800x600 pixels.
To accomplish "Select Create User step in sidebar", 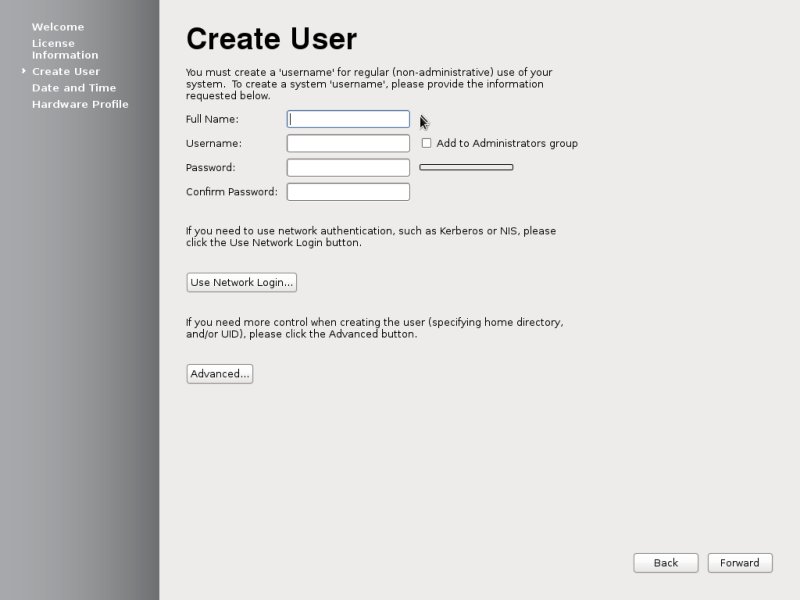I will point(66,71).
